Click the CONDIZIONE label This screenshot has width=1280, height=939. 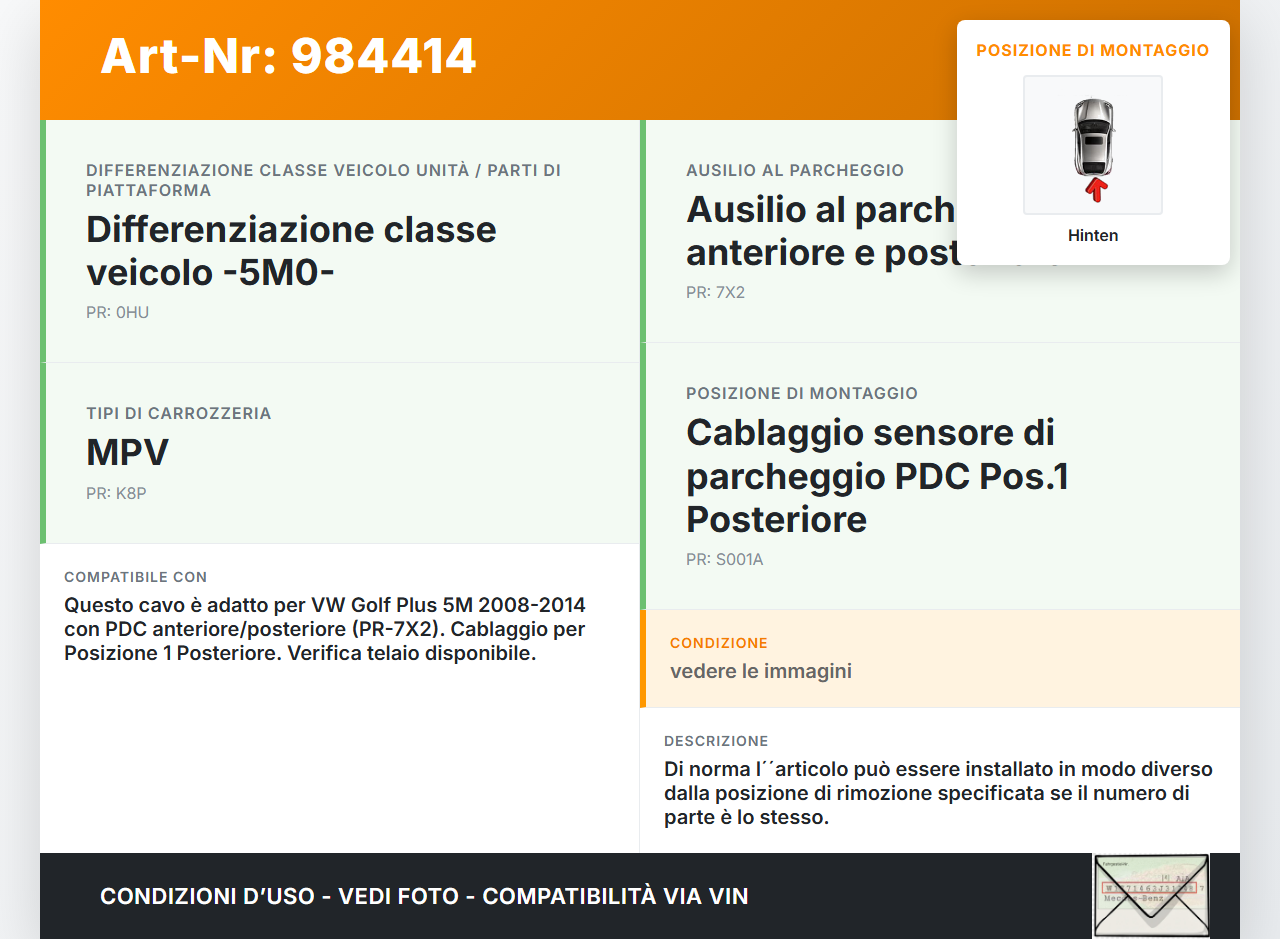coord(719,643)
